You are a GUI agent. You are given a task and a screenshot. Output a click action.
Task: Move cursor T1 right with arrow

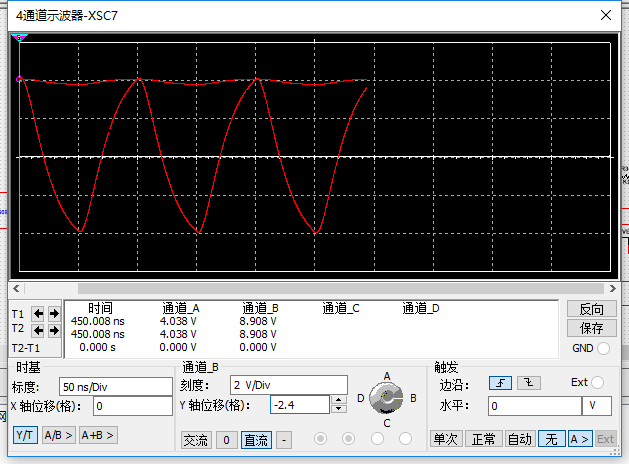(x=54, y=313)
